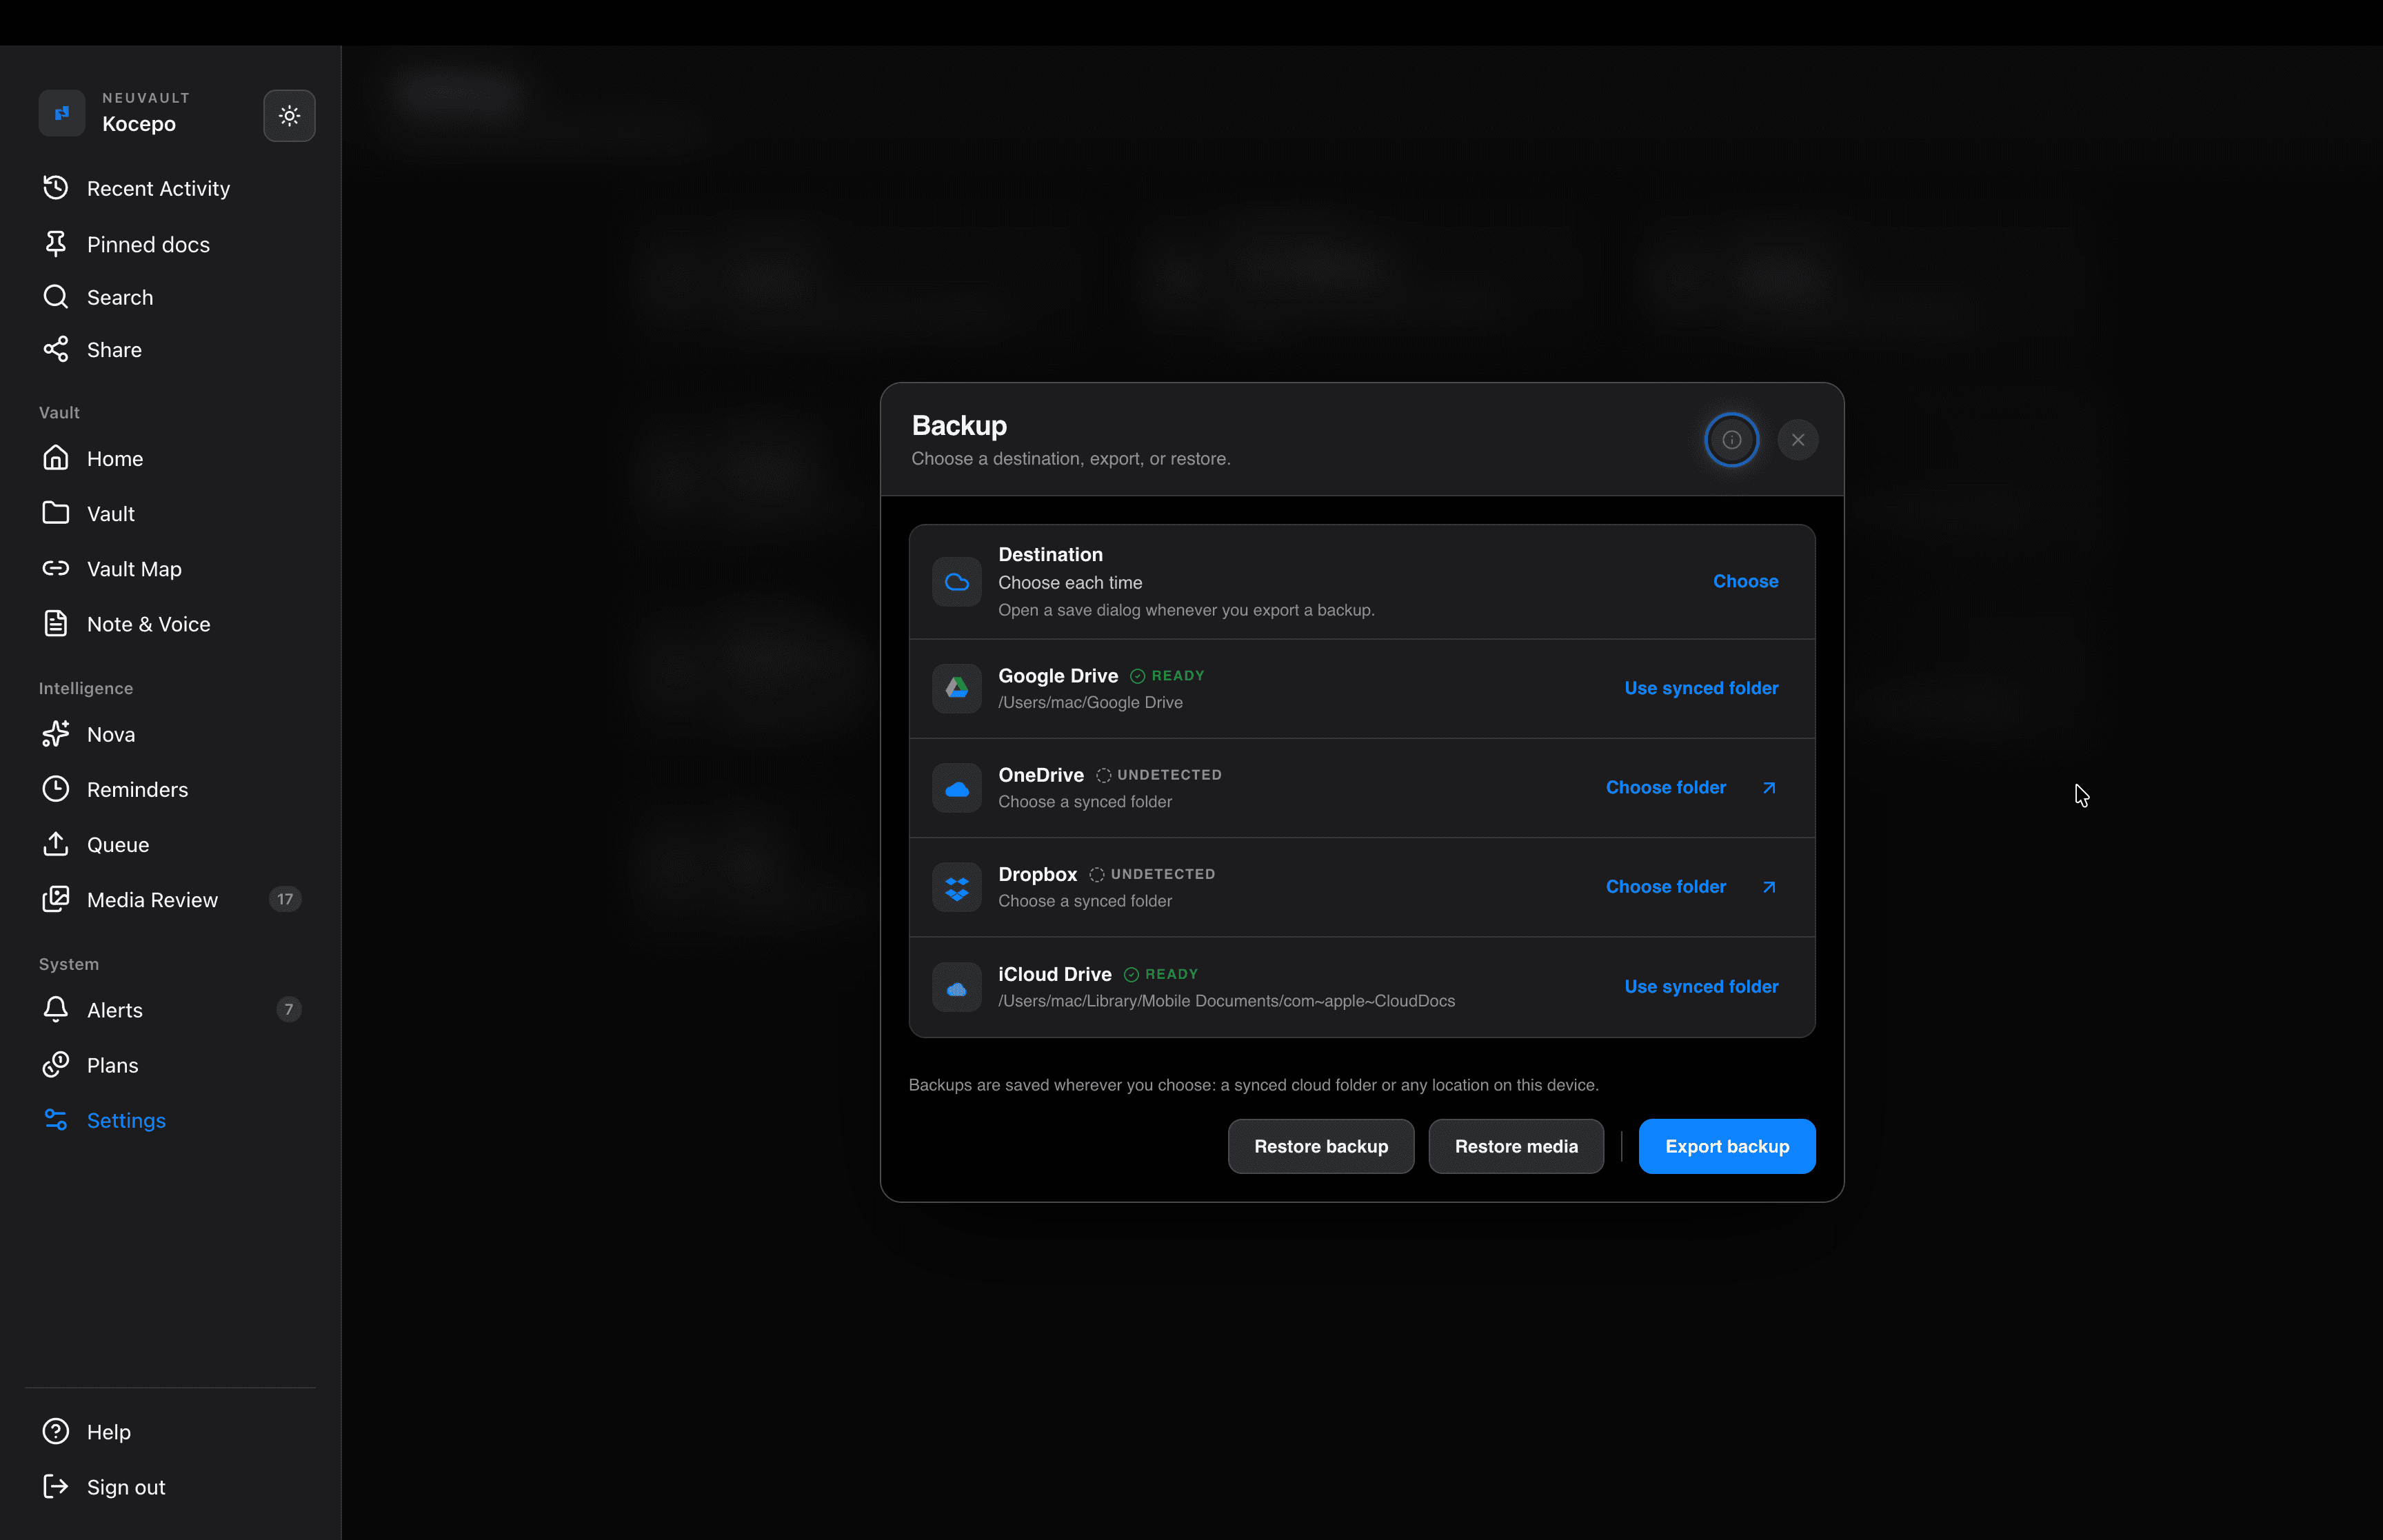
Task: Select Settings in the sidebar
Action: click(x=170, y=1120)
